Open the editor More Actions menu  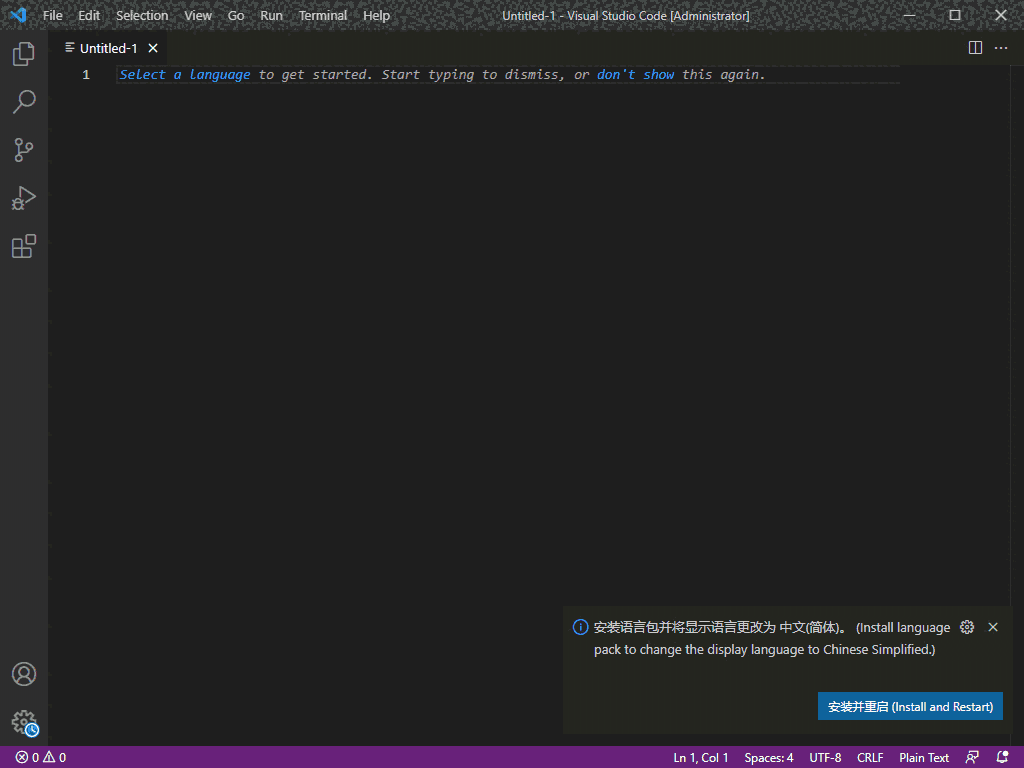coord(1001,47)
